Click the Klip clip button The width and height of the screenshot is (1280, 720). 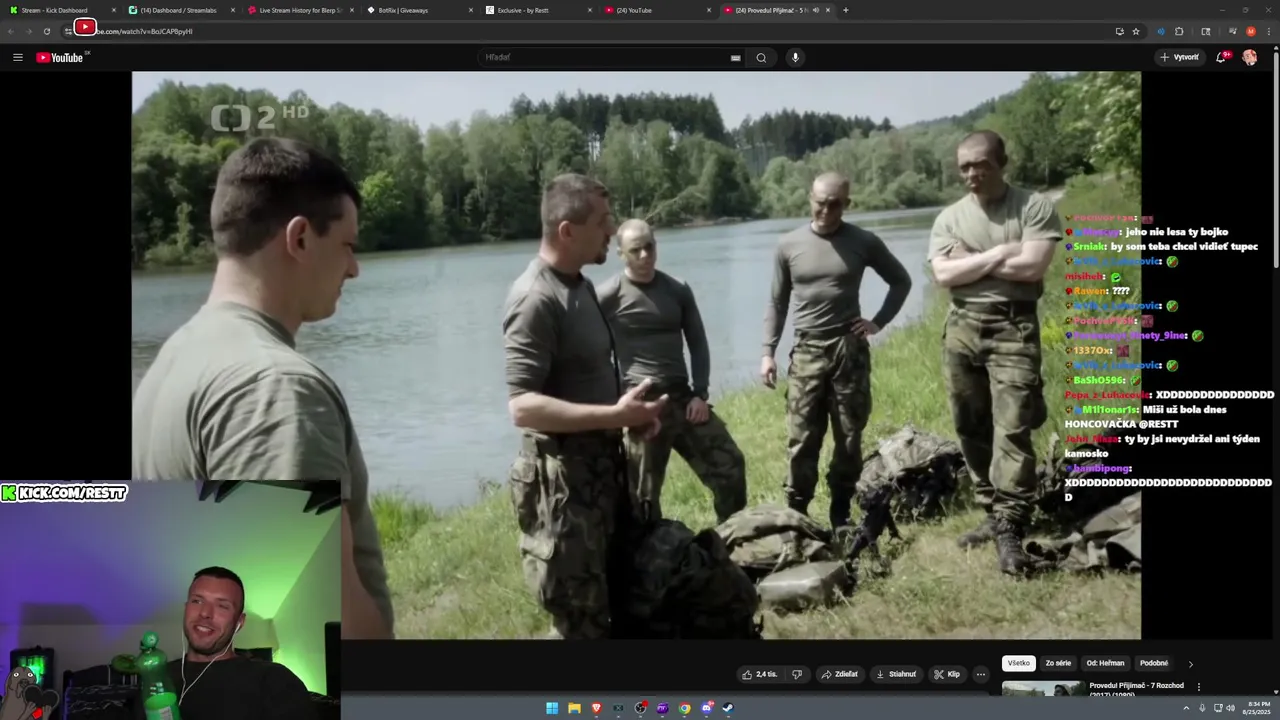point(946,674)
